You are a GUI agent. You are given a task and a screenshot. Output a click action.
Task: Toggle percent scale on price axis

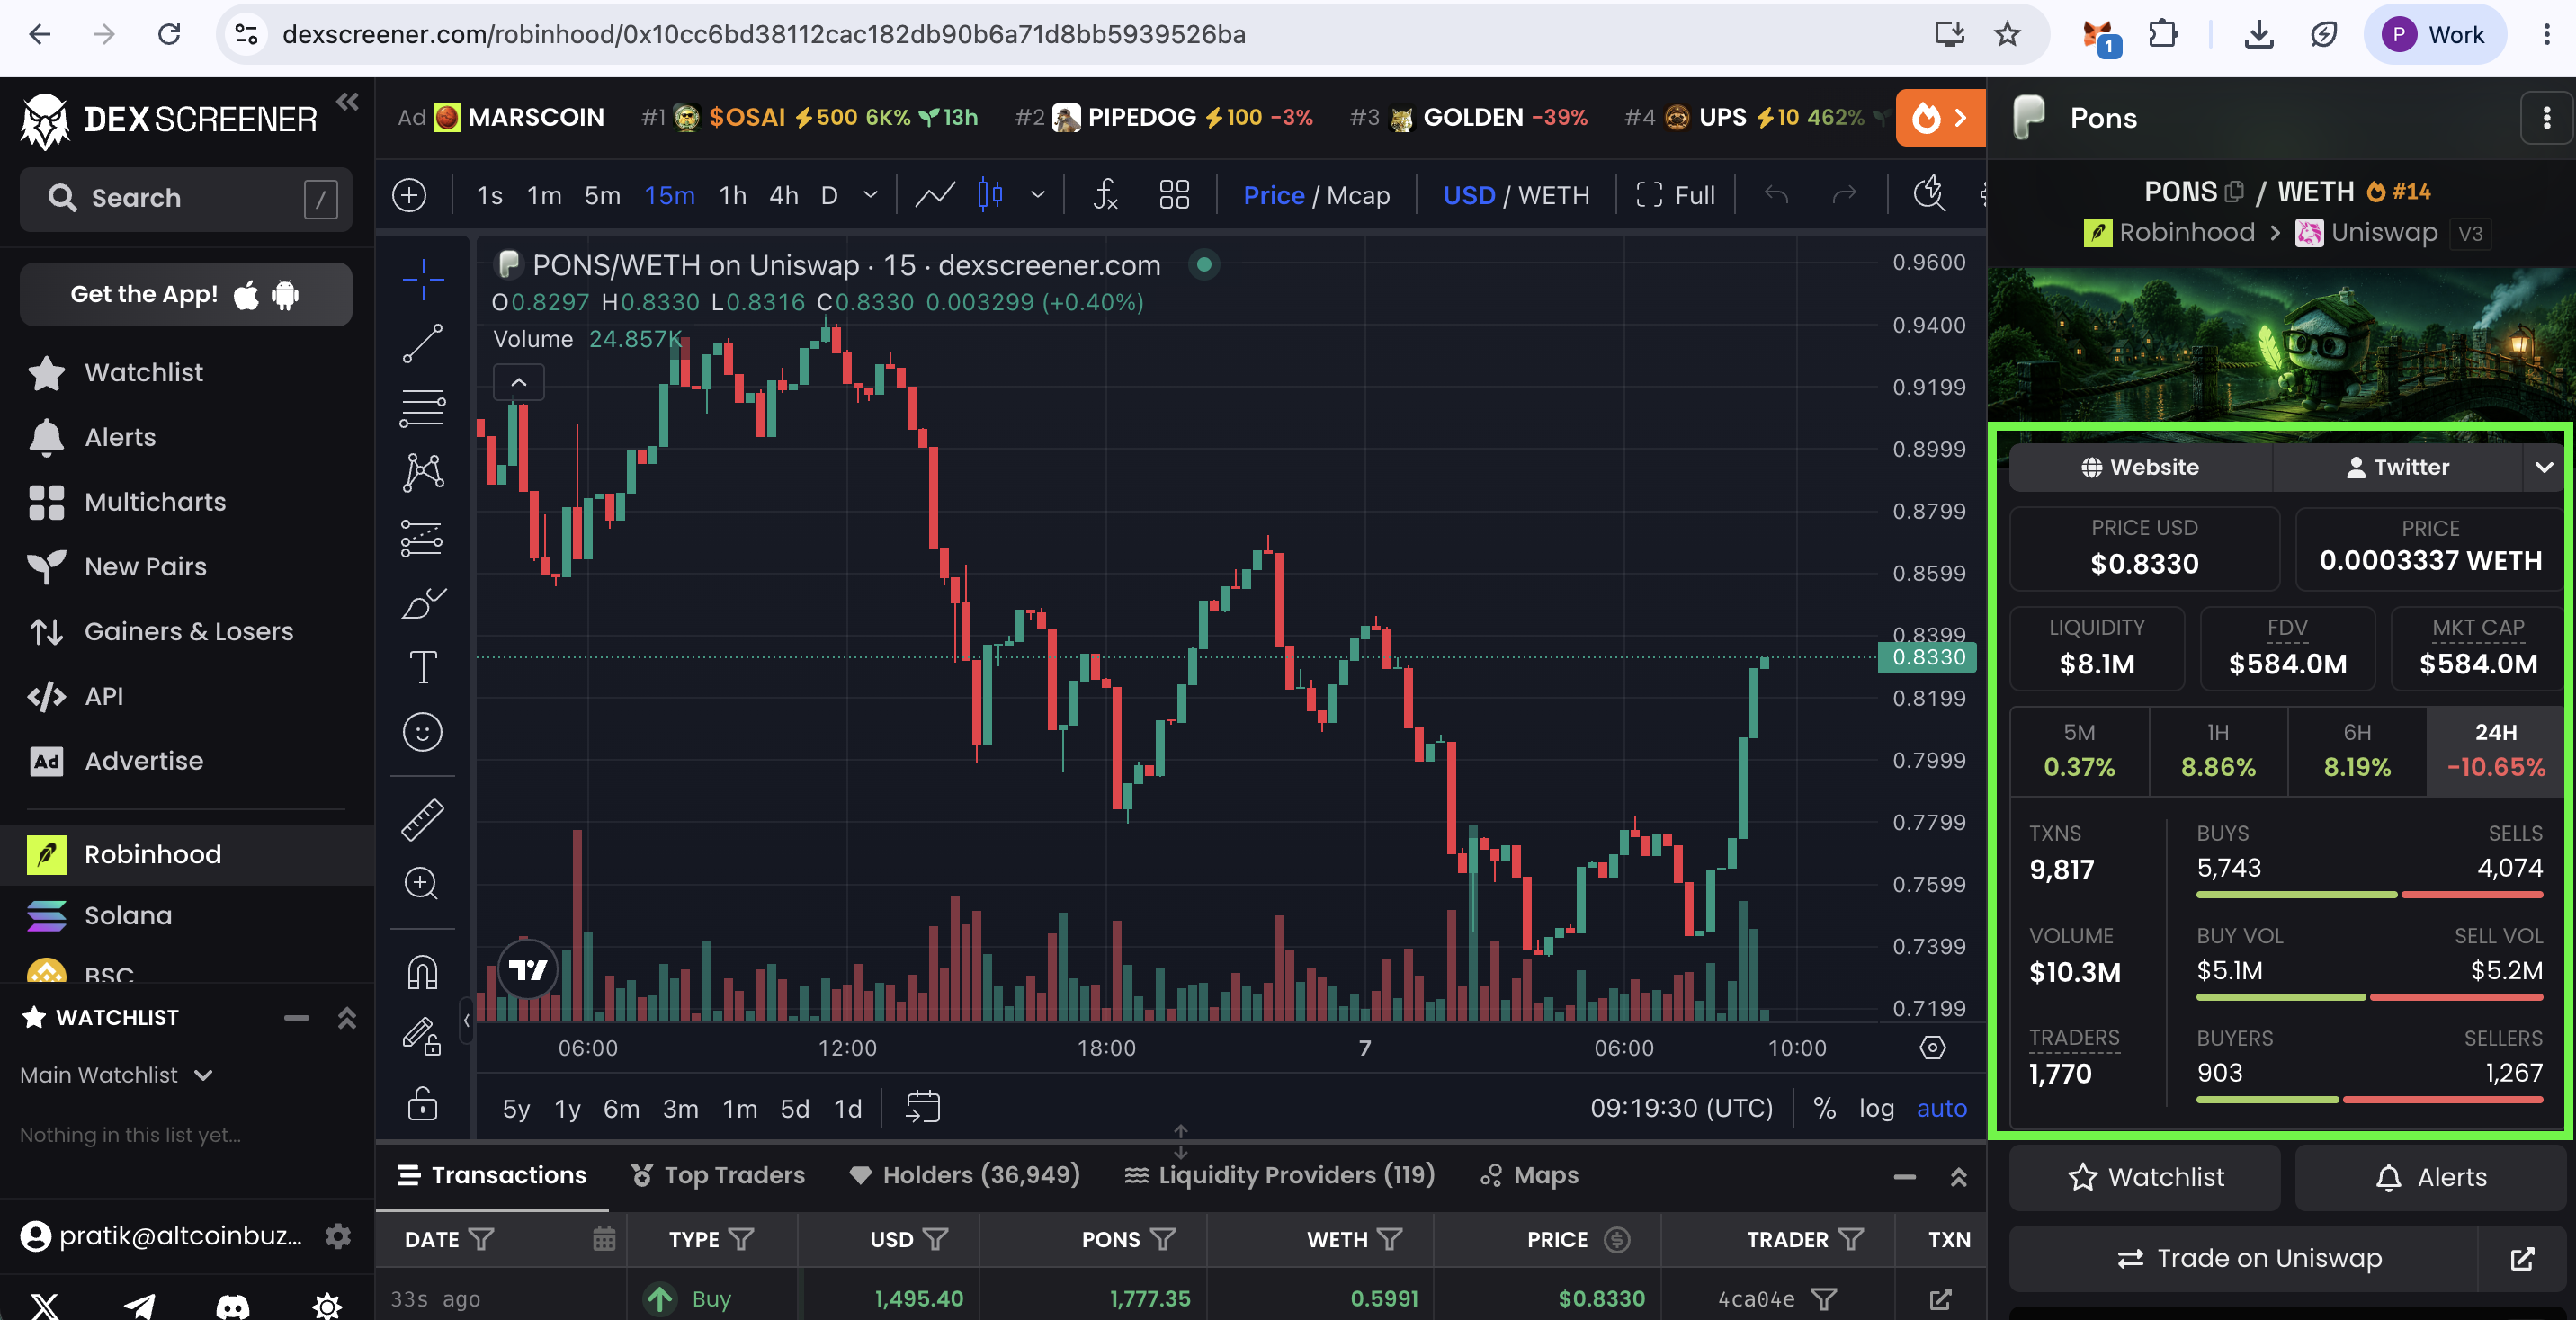(x=1824, y=1108)
